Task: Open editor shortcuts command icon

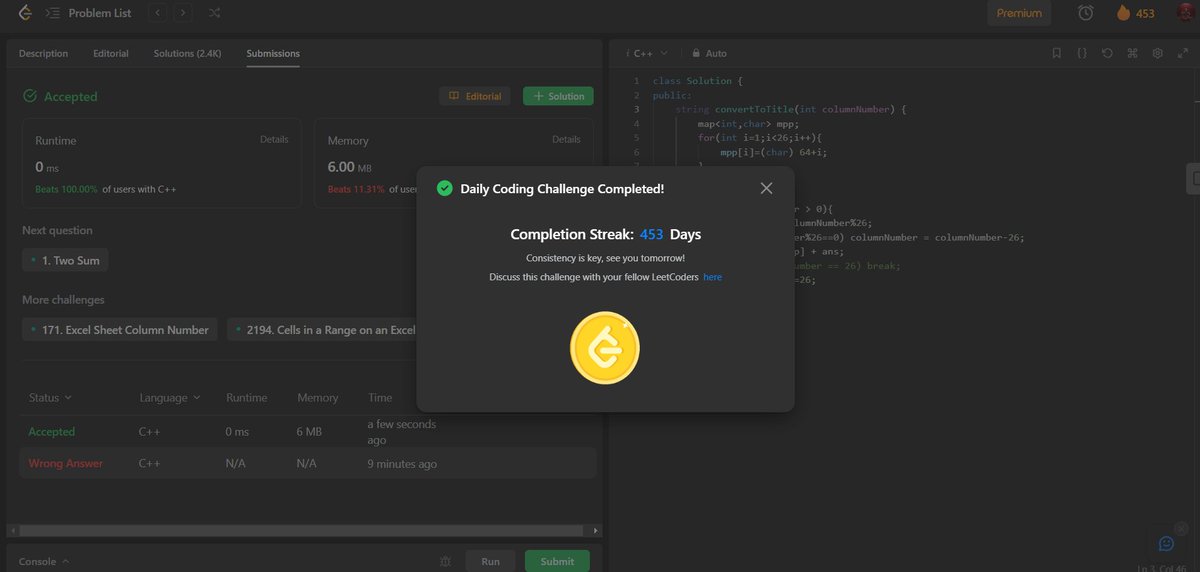Action: (1132, 53)
